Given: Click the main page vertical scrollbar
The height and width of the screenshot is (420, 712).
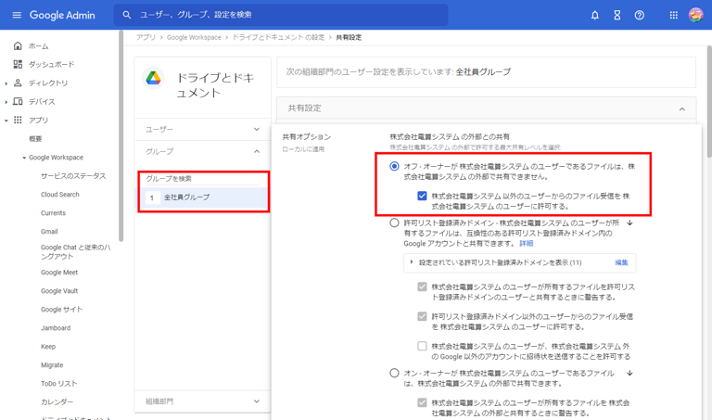Looking at the screenshot, I should click(709, 102).
